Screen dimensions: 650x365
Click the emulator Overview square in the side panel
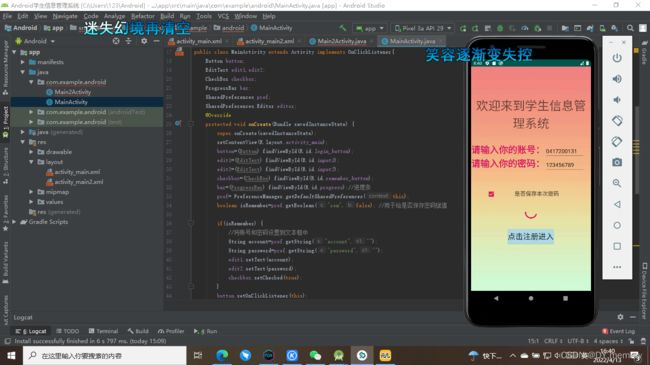click(x=617, y=246)
